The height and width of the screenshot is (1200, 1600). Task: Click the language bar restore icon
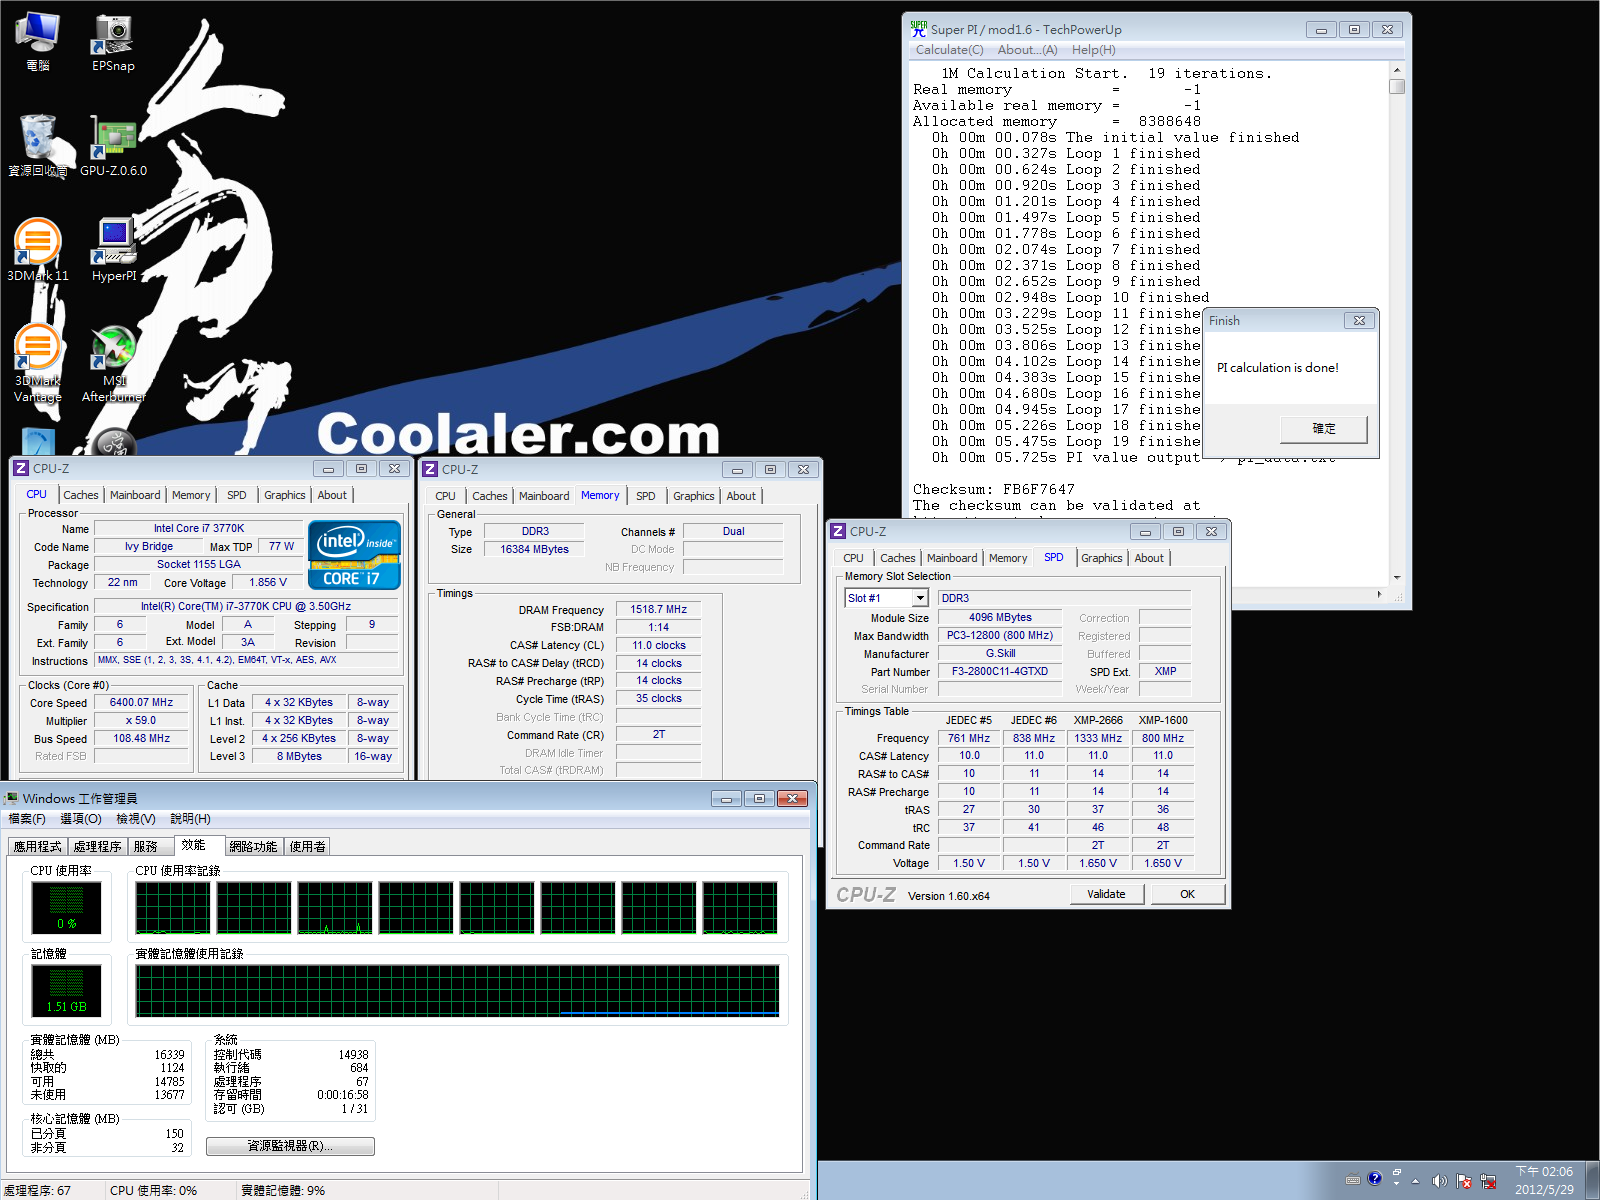[x=1397, y=1172]
